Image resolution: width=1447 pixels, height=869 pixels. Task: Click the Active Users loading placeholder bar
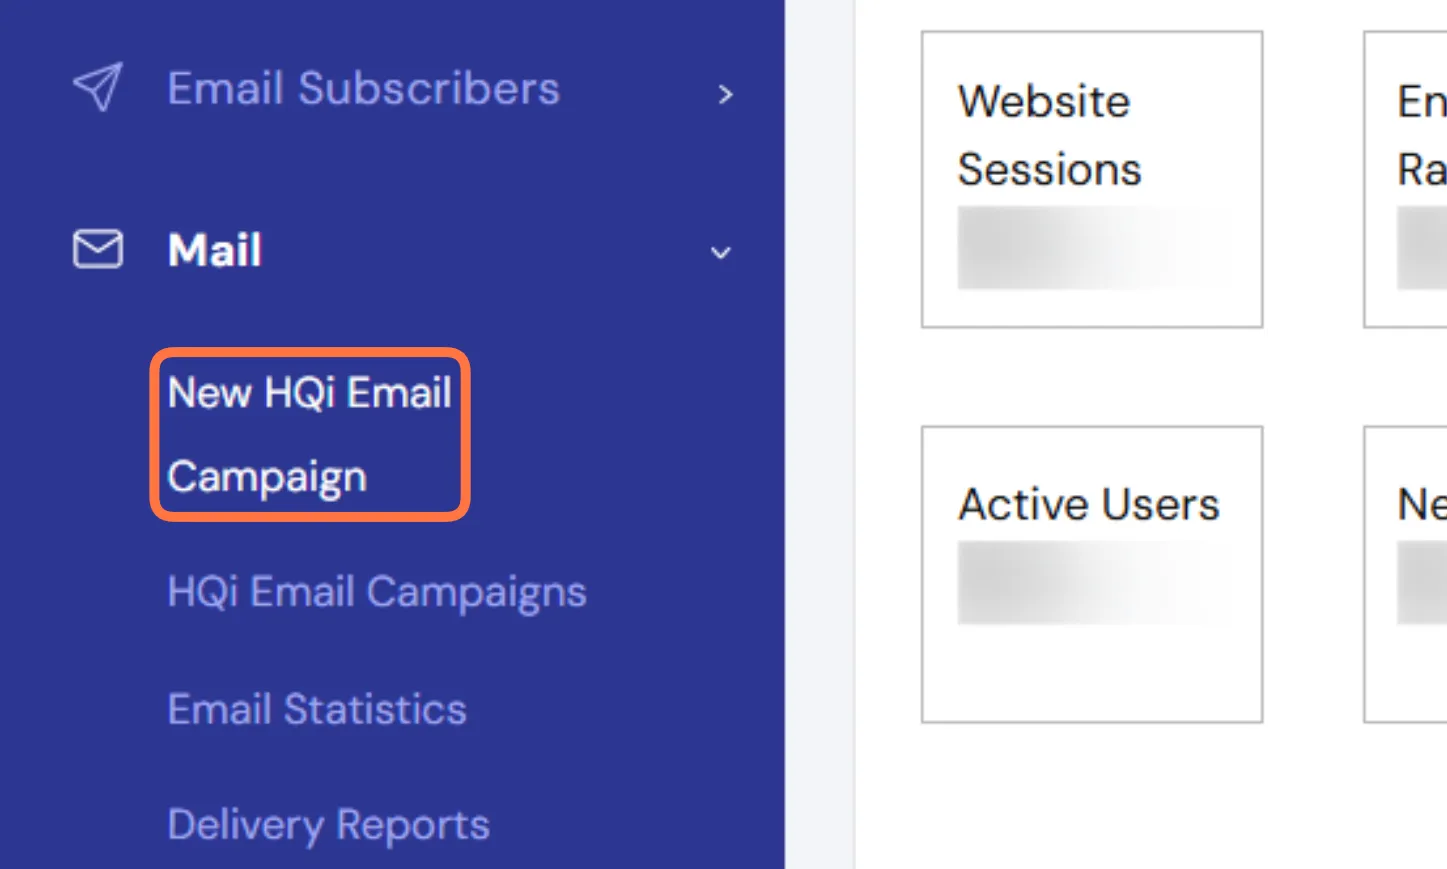point(1092,583)
